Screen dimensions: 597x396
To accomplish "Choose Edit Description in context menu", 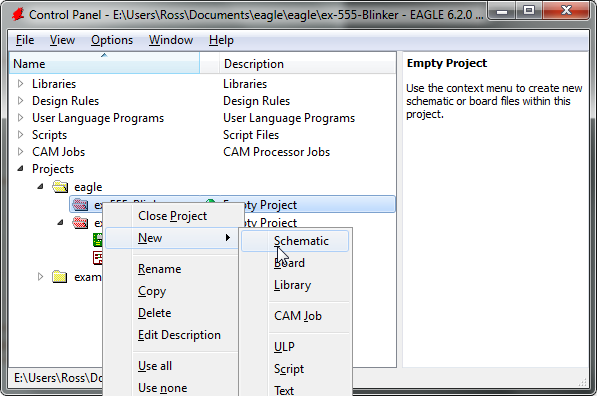I will (x=172, y=335).
